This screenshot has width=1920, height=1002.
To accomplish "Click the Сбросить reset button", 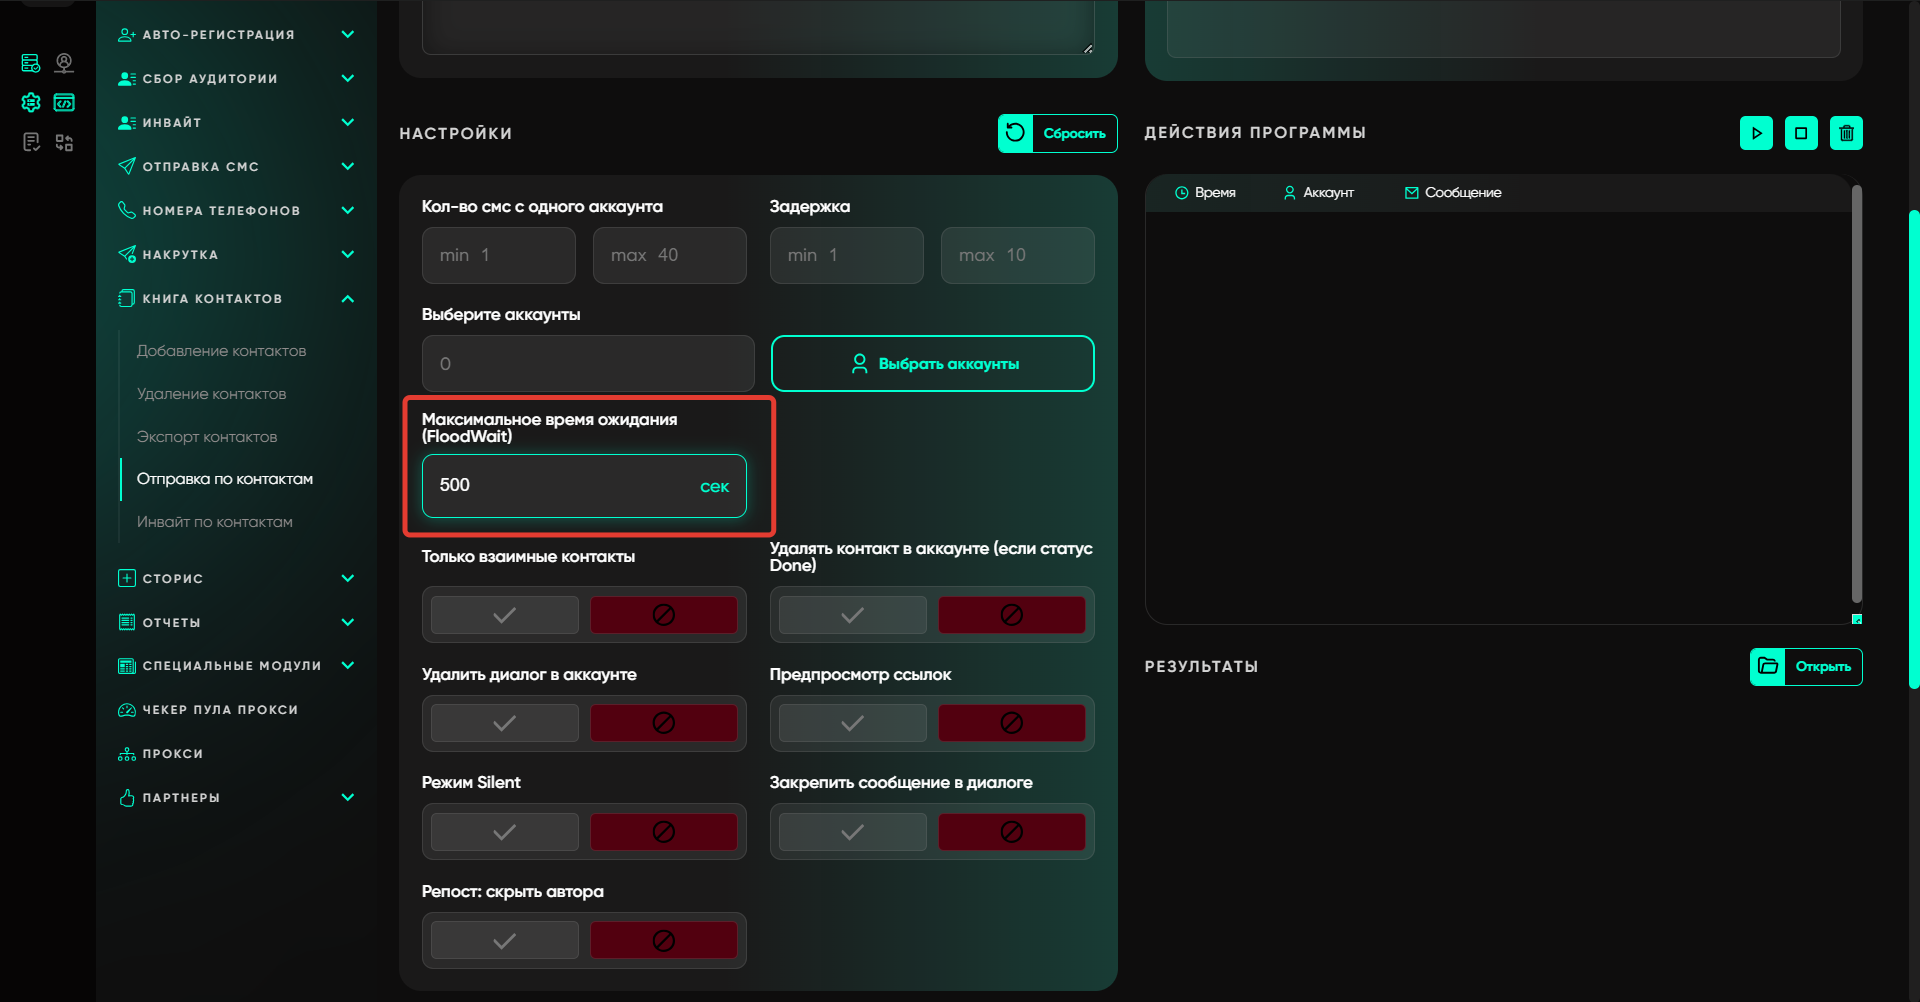I will 1057,133.
